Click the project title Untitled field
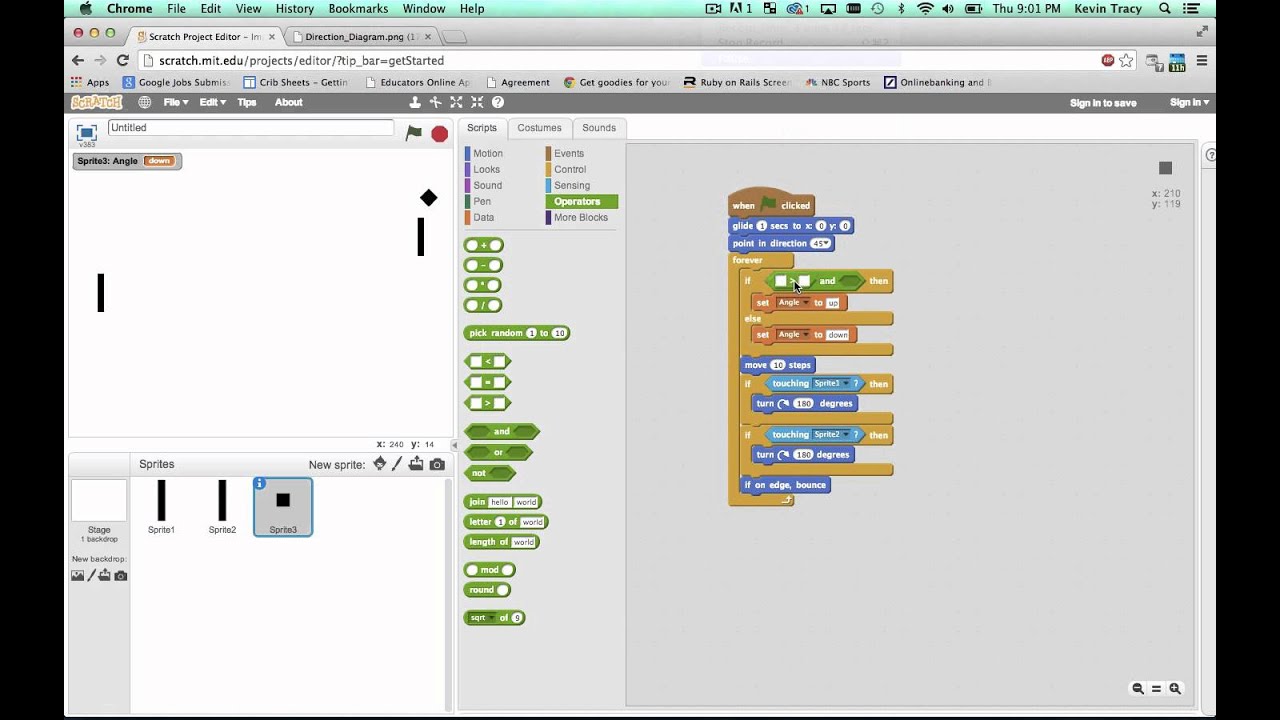This screenshot has height=720, width=1280. click(250, 128)
